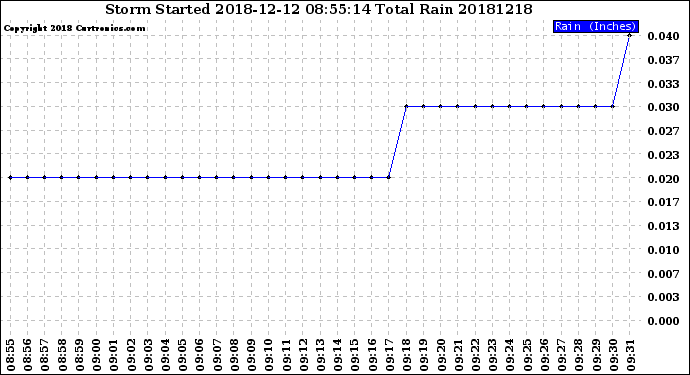Click the data point at 09:31 reaching 0.040

coord(630,35)
